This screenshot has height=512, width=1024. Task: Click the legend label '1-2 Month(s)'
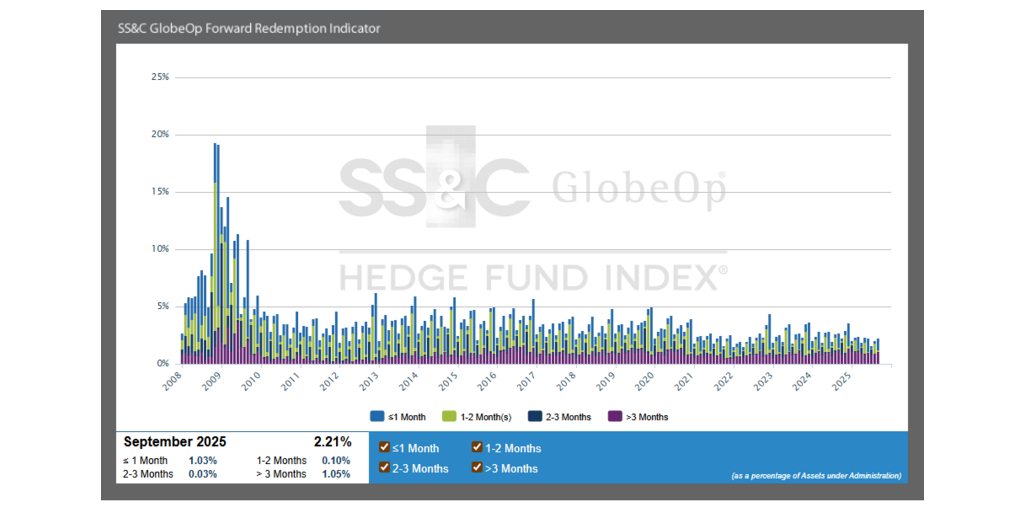click(x=485, y=417)
